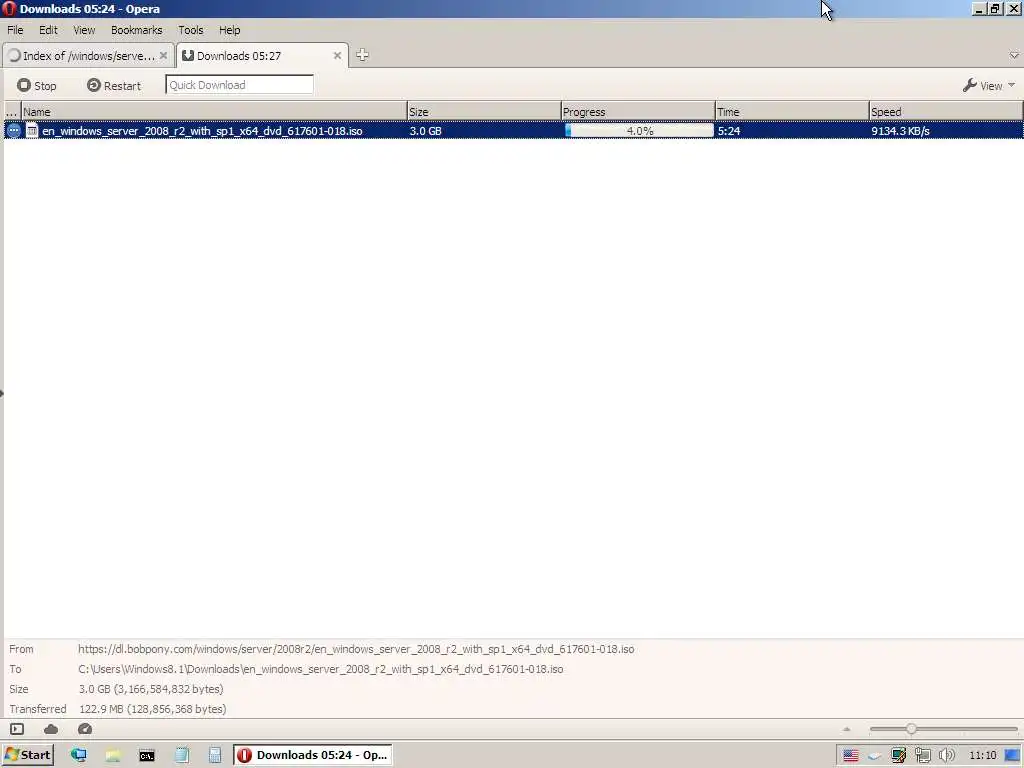Image resolution: width=1024 pixels, height=768 pixels.
Task: Click the US flag language tray icon
Action: point(850,756)
